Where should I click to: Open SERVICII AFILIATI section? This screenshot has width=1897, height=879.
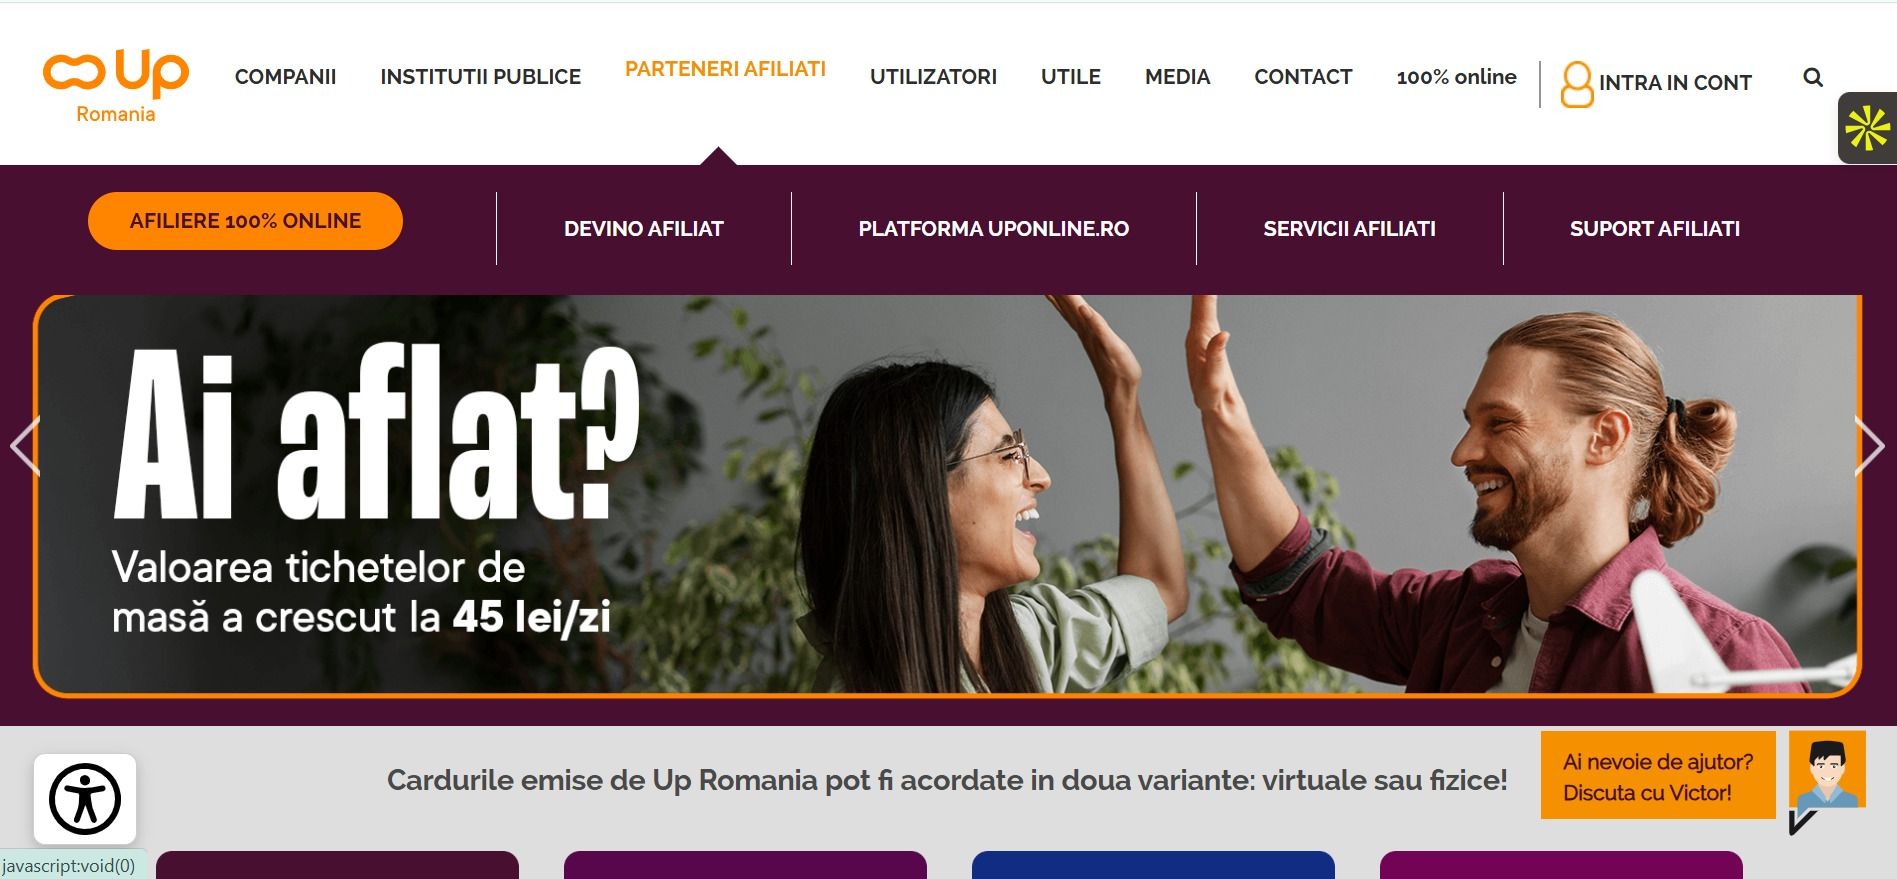pyautogui.click(x=1349, y=229)
